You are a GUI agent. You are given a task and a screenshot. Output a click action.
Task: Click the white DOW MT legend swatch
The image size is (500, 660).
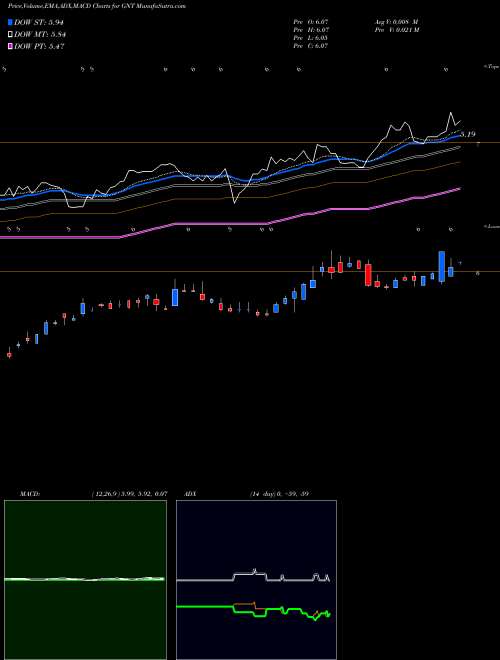10,34
